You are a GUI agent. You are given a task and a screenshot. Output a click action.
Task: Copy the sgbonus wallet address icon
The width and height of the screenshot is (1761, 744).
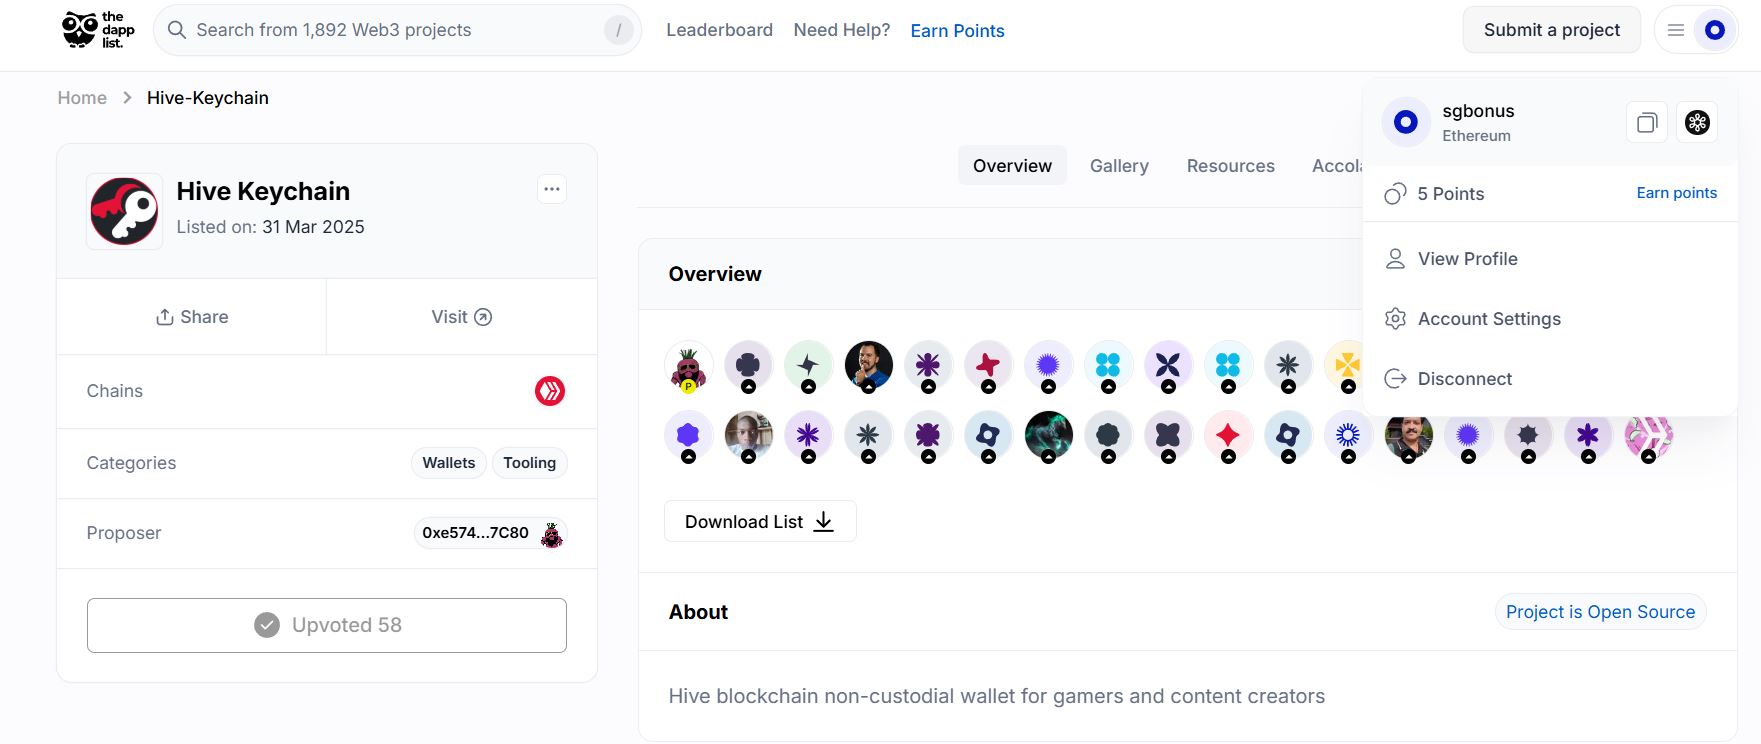1647,123
